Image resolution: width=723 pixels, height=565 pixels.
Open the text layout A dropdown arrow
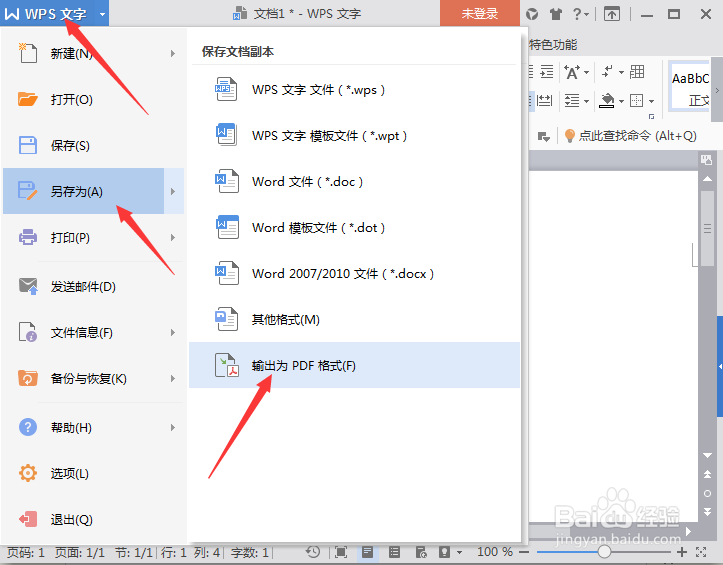(x=587, y=72)
